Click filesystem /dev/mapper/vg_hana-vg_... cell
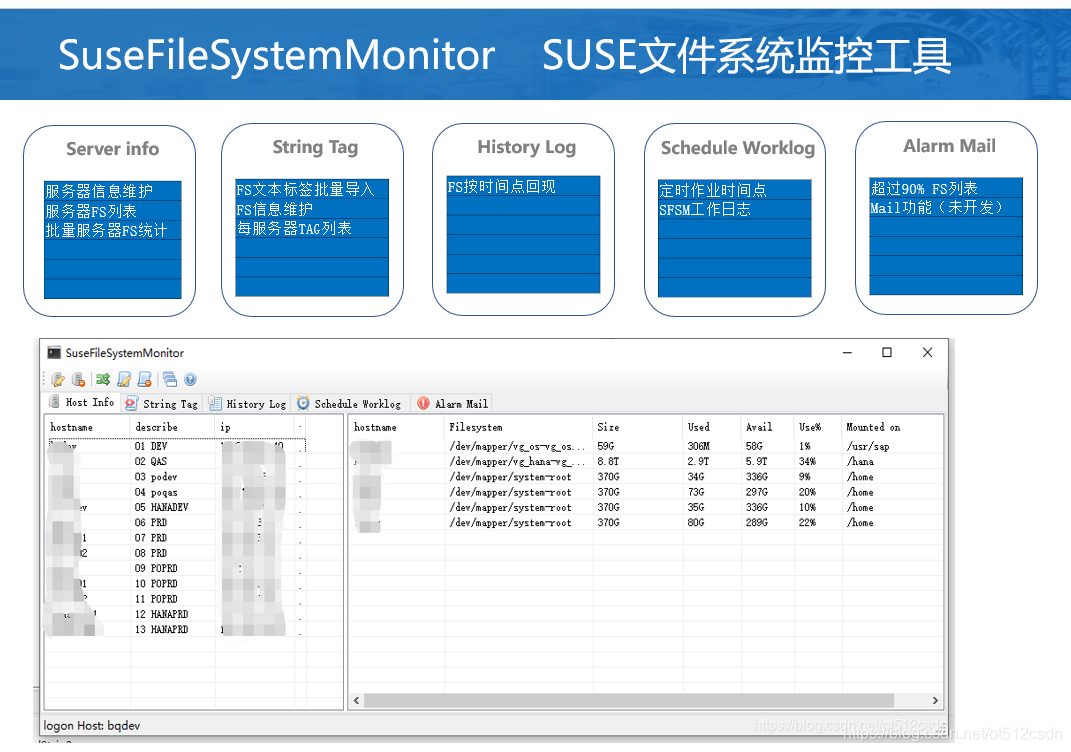Screen dimensions: 1071x752 point(517,462)
